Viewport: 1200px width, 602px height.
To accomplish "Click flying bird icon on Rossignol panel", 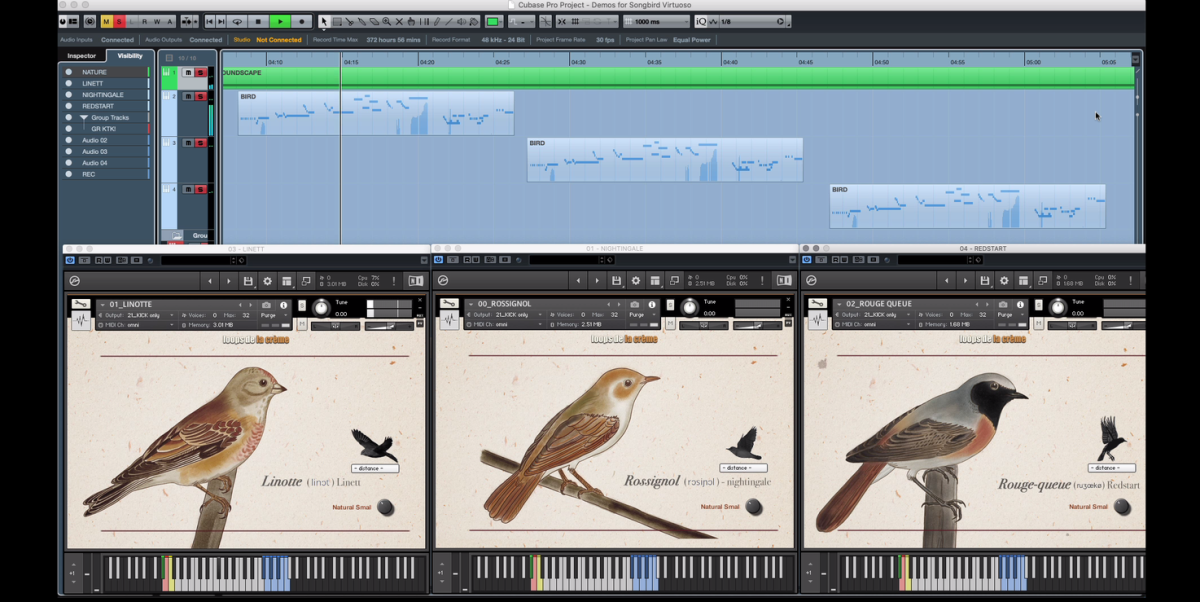I will 743,443.
